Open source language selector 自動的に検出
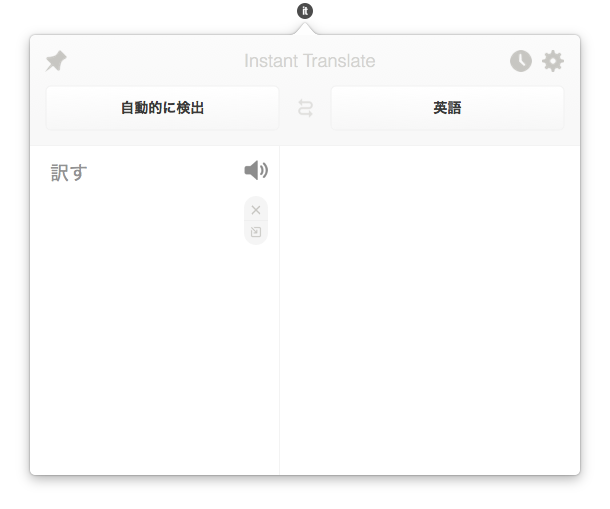Viewport: 610px width, 509px height. coord(163,108)
